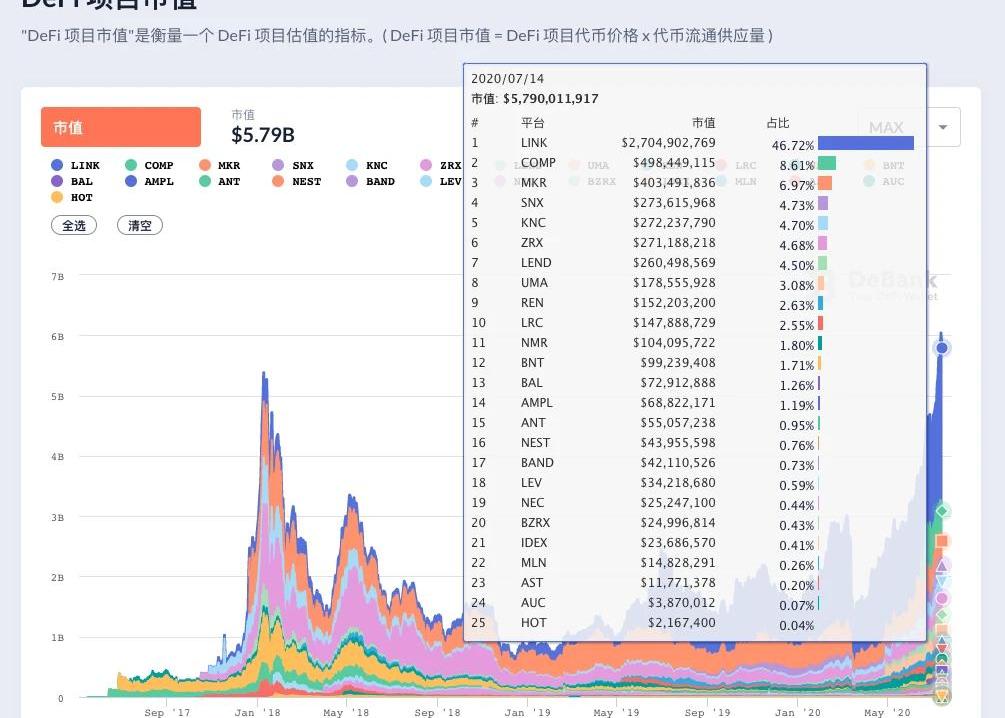Click the ANT green legend marker

205,182
